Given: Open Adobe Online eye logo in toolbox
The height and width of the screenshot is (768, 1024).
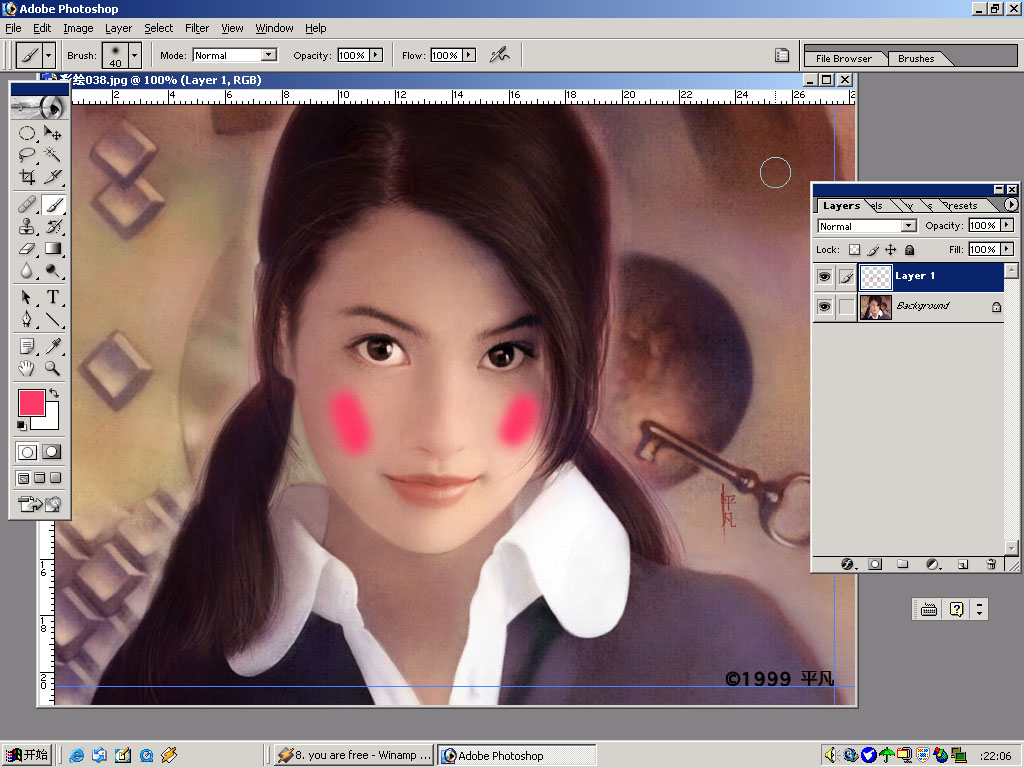Looking at the screenshot, I should pos(40,107).
